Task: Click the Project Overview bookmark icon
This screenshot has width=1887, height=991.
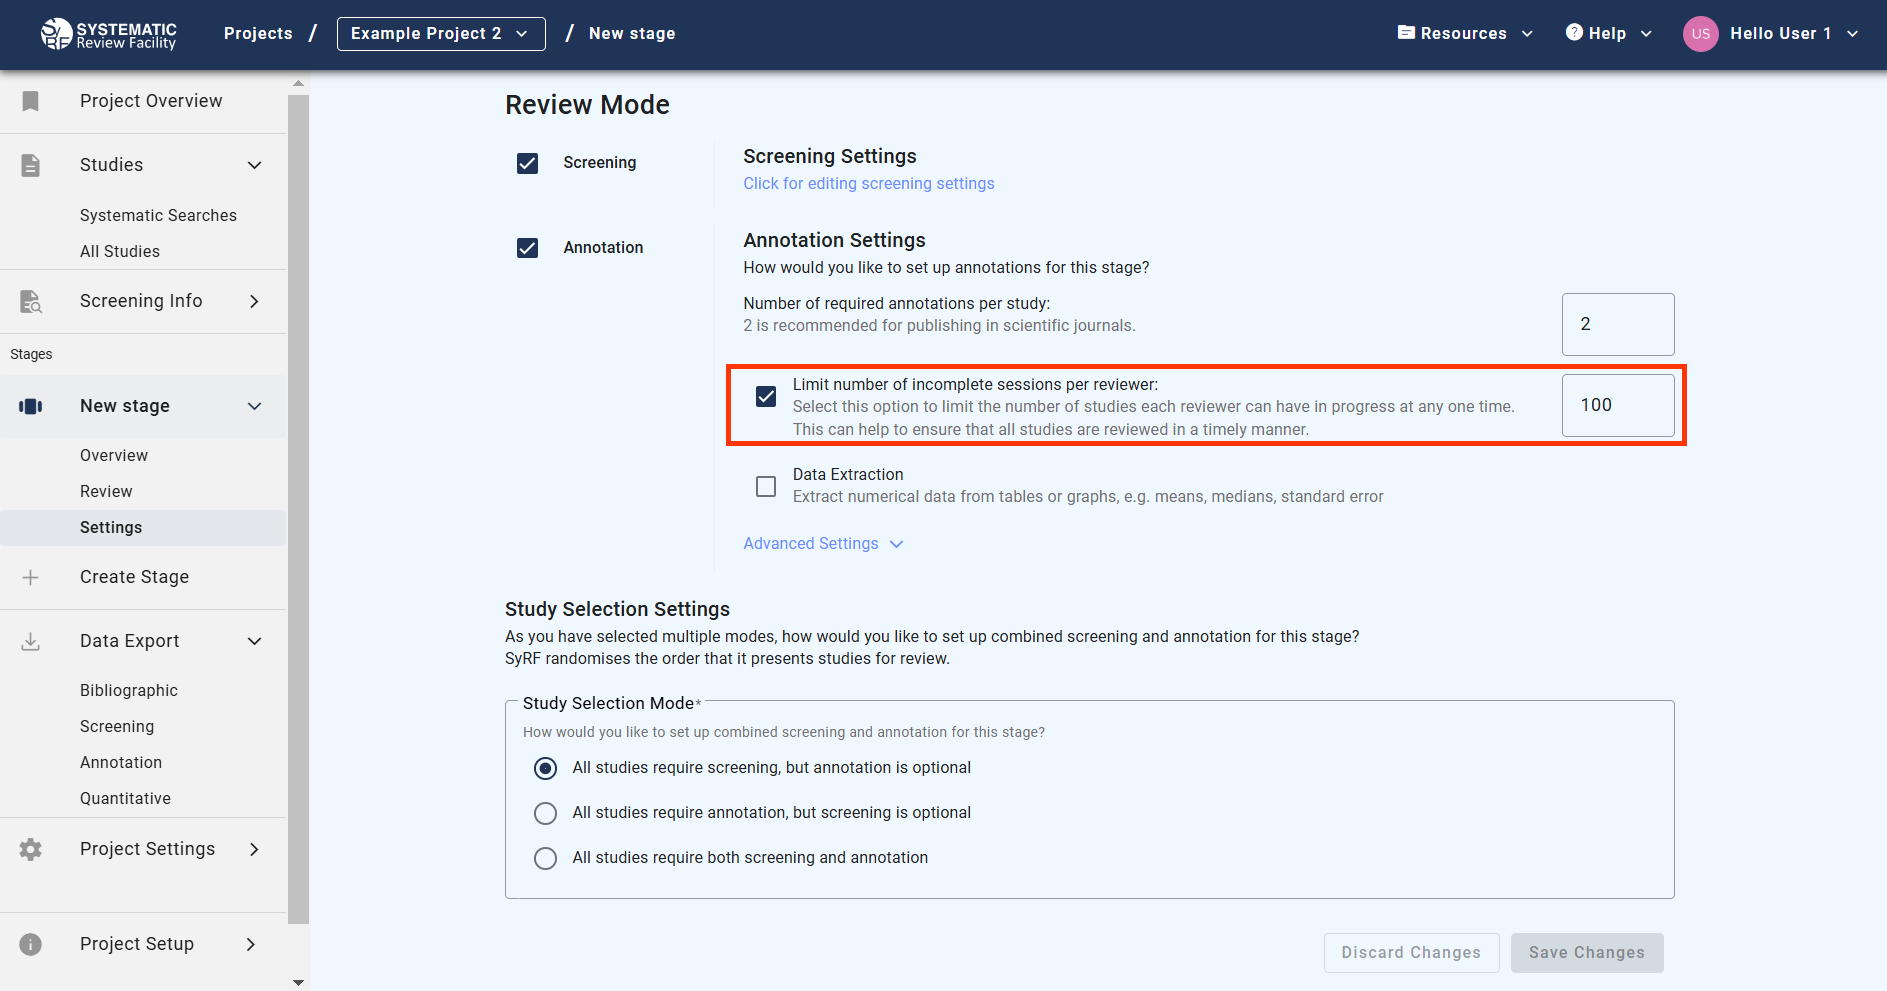Action: point(31,101)
